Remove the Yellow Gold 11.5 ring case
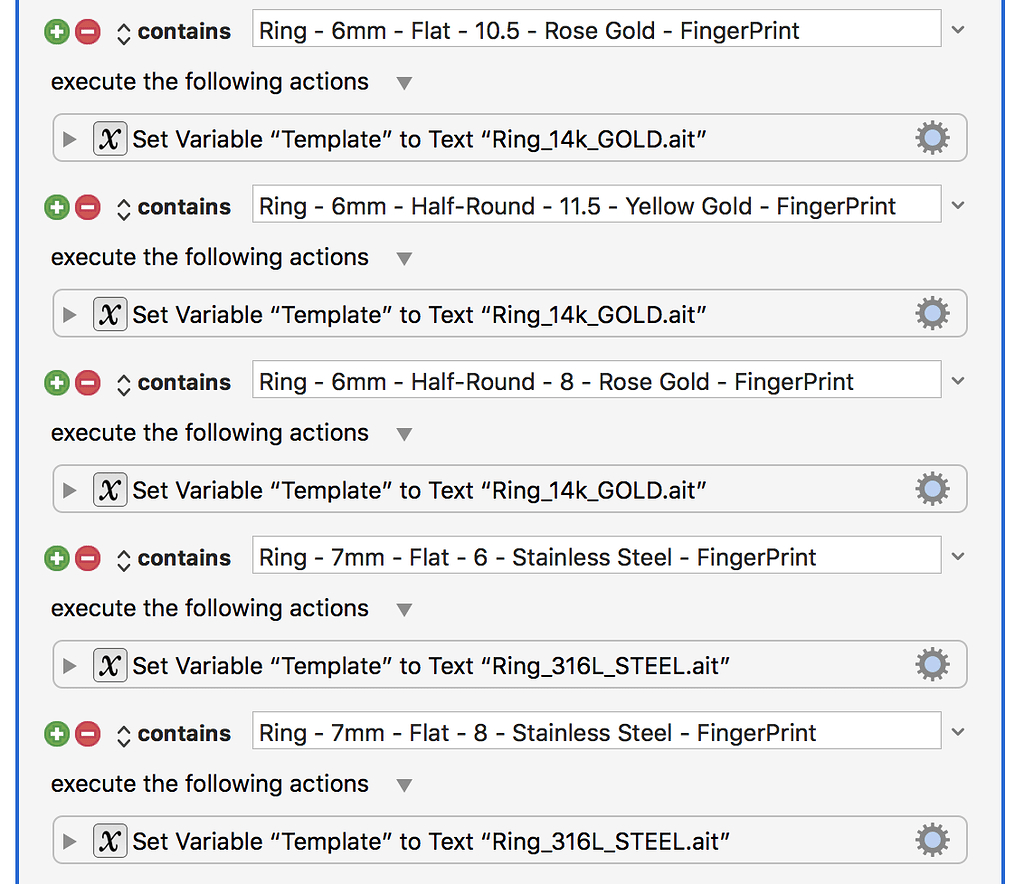This screenshot has height=884, width=1024. click(x=88, y=207)
